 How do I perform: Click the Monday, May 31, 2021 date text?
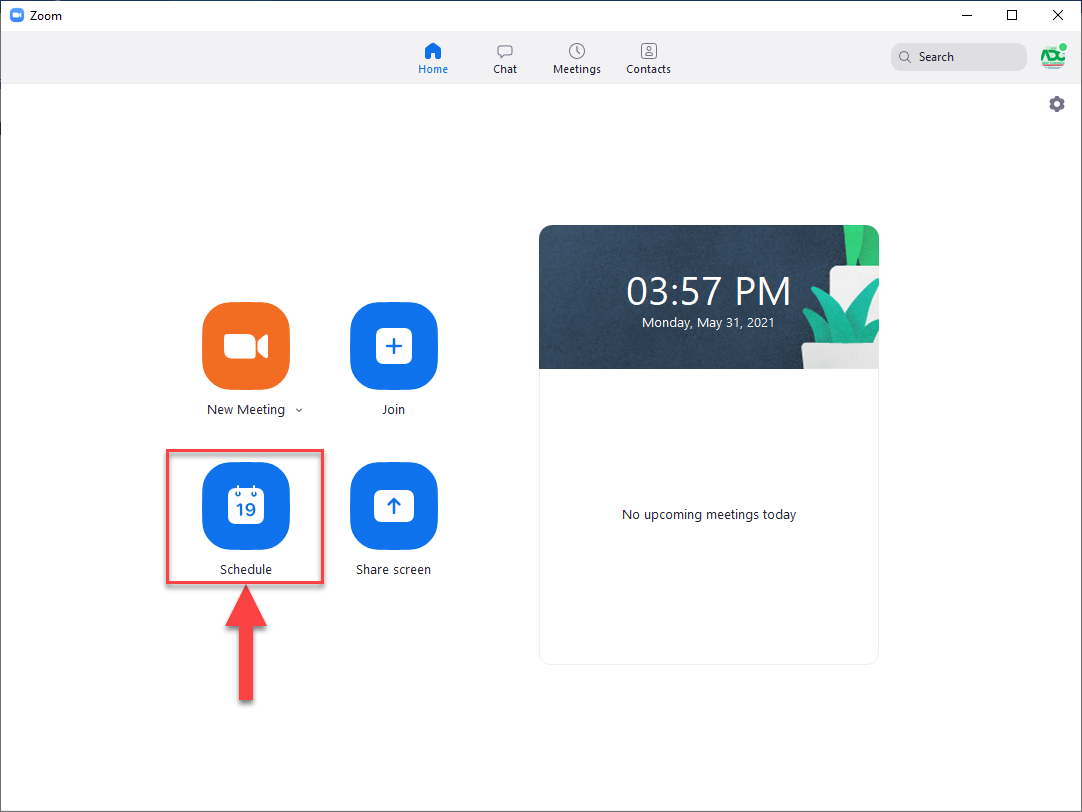click(x=708, y=323)
